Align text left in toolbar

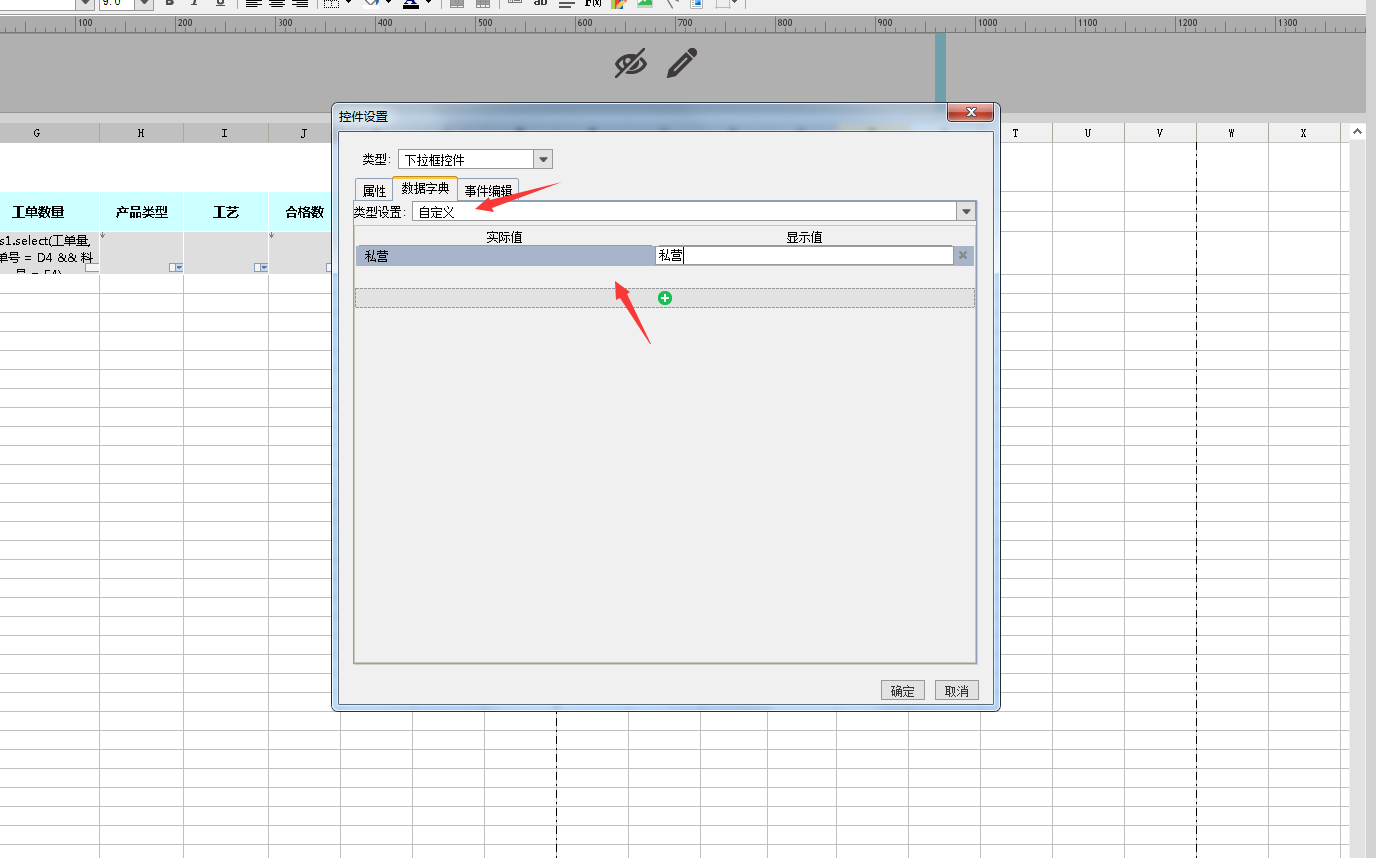254,4
